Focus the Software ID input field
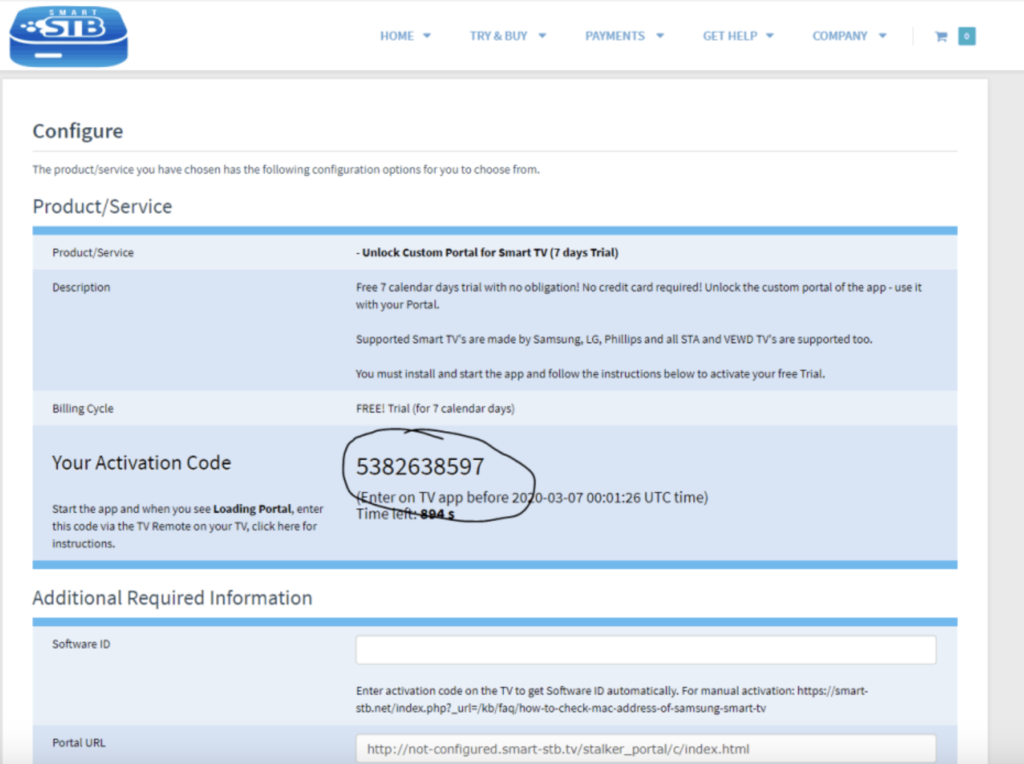1024x764 pixels. (x=645, y=650)
